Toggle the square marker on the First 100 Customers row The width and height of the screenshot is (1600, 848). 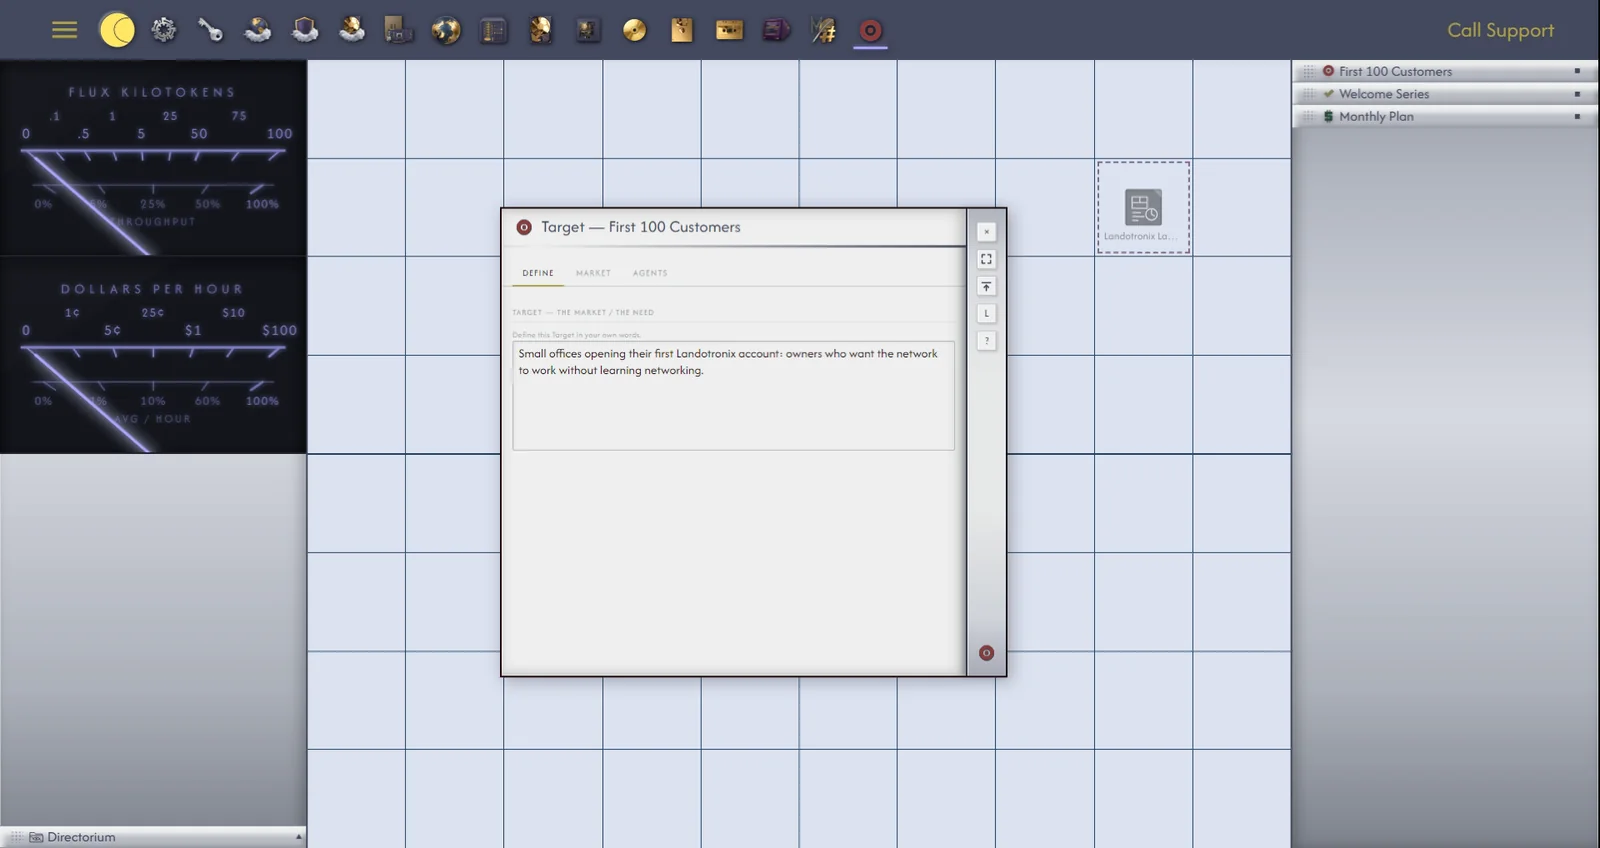coord(1577,71)
